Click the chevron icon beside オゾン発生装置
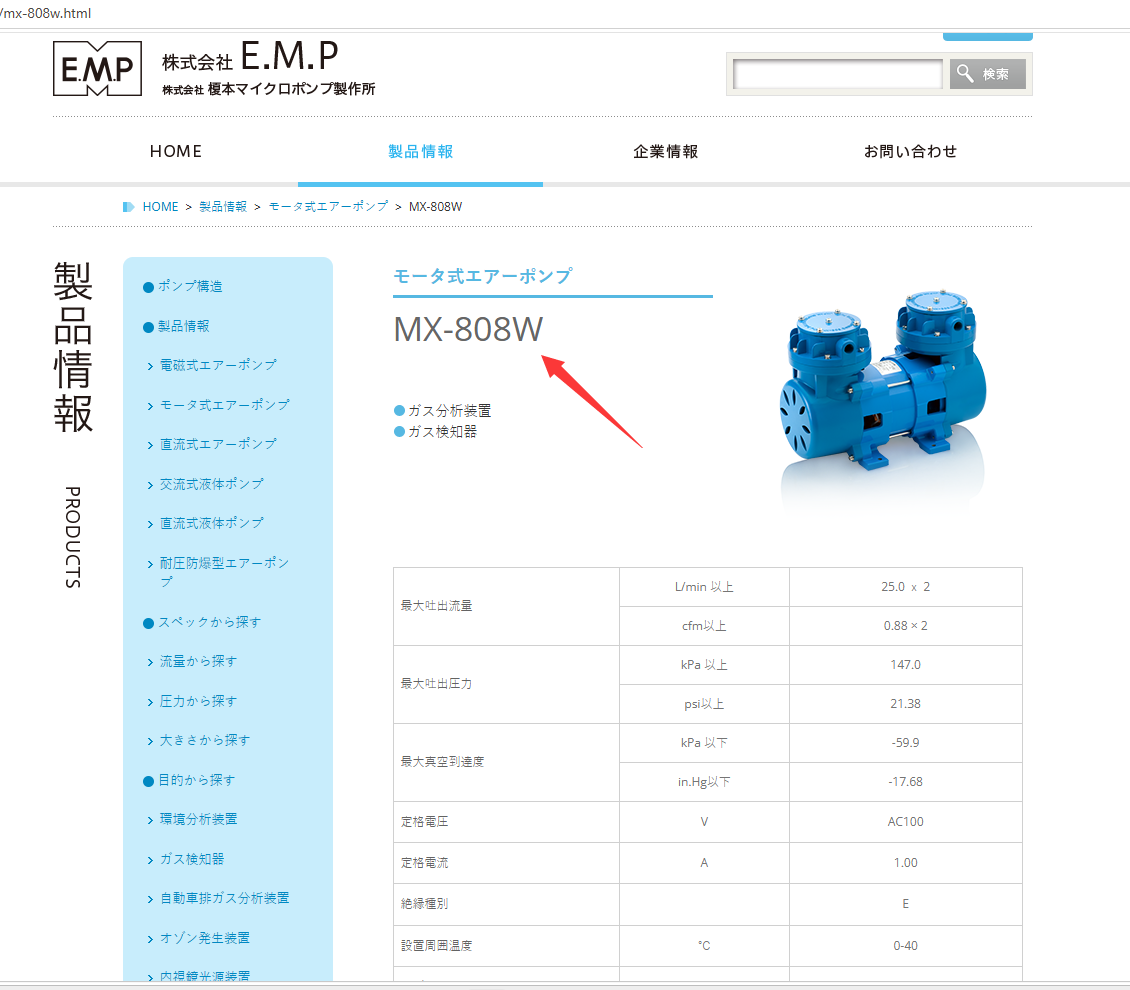Image resolution: width=1130 pixels, height=990 pixels. coord(152,938)
